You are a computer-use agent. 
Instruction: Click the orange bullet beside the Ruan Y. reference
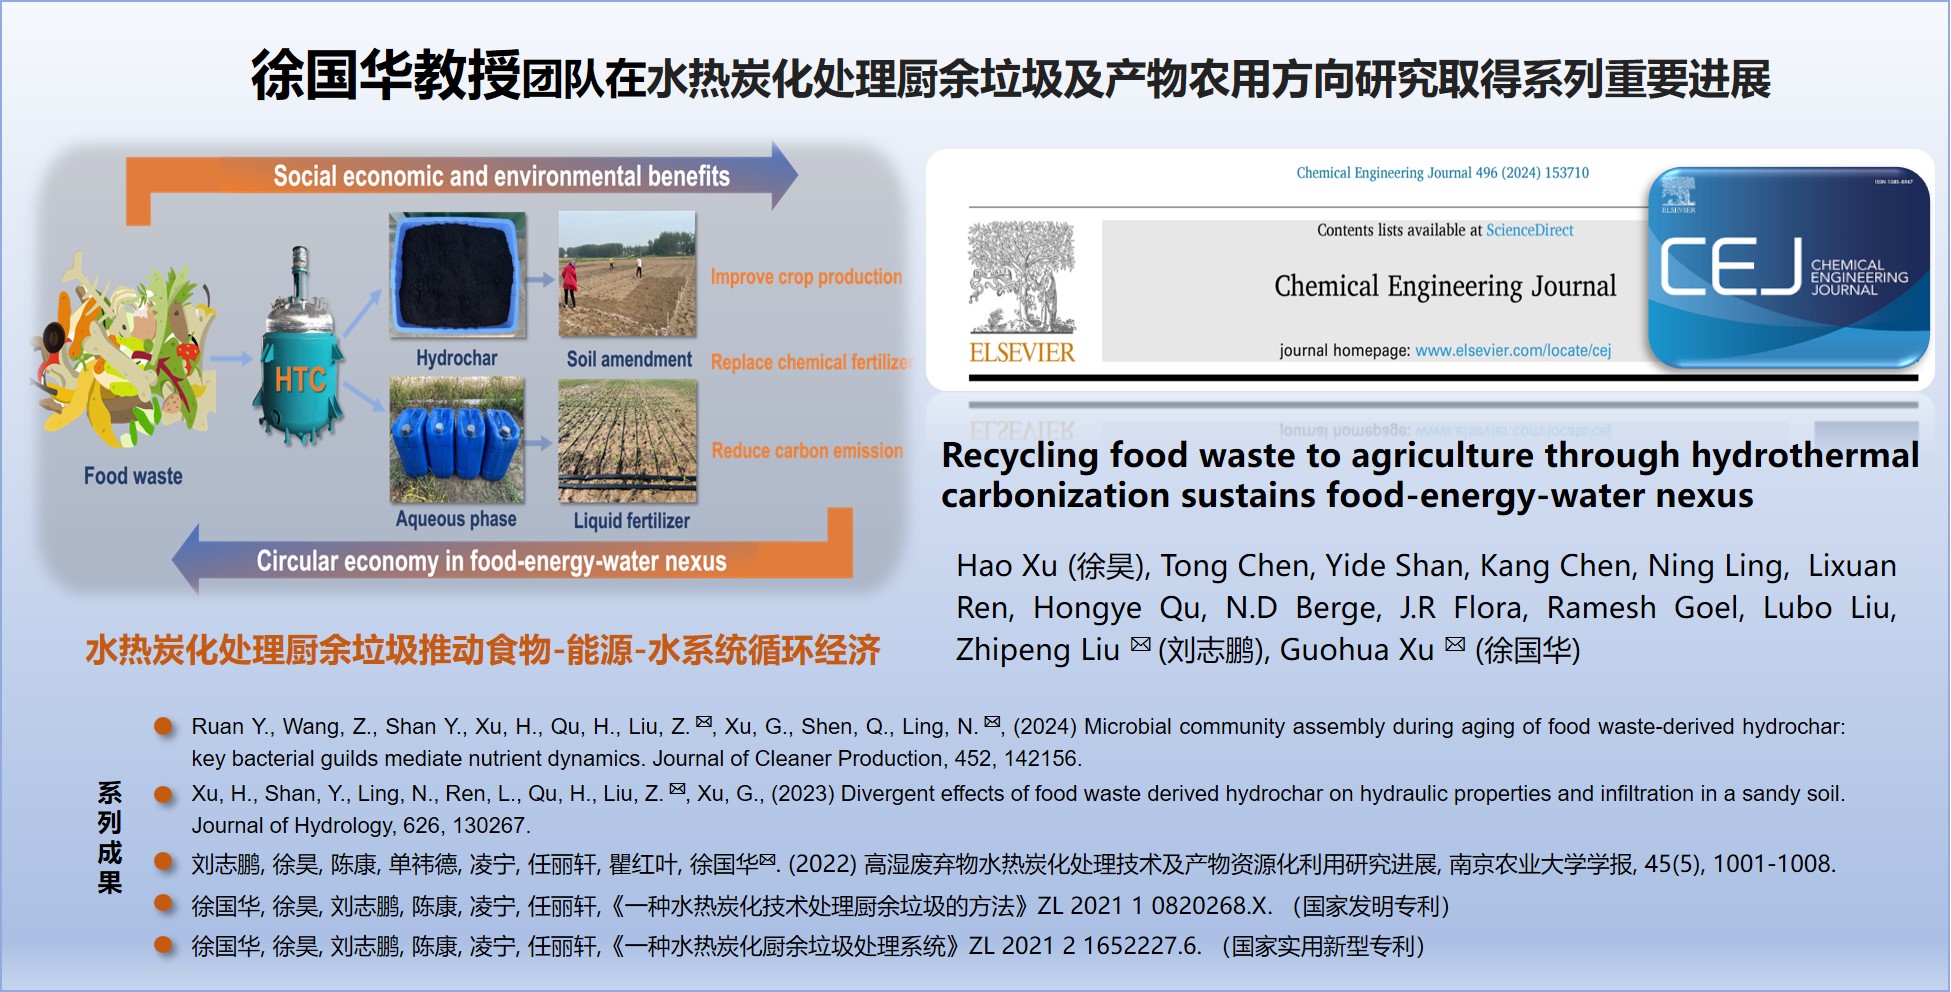[x=164, y=726]
